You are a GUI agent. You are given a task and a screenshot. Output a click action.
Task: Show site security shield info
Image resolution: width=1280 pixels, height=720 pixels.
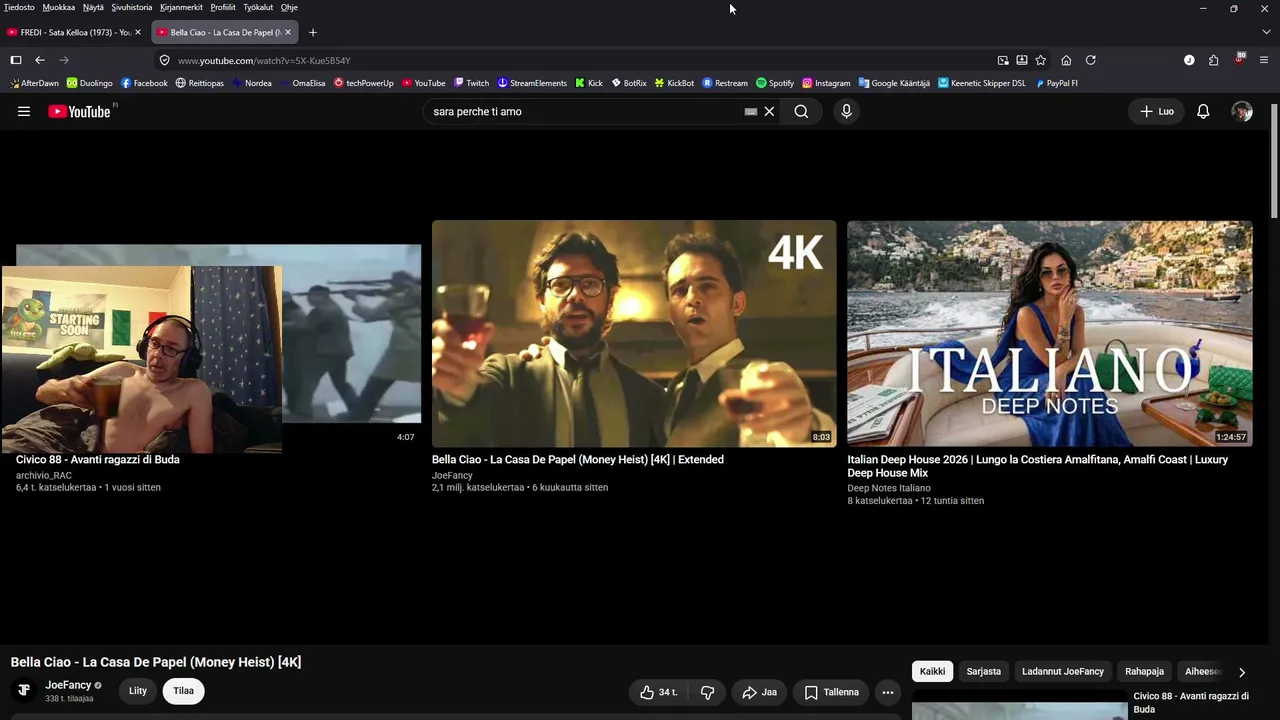coord(165,60)
